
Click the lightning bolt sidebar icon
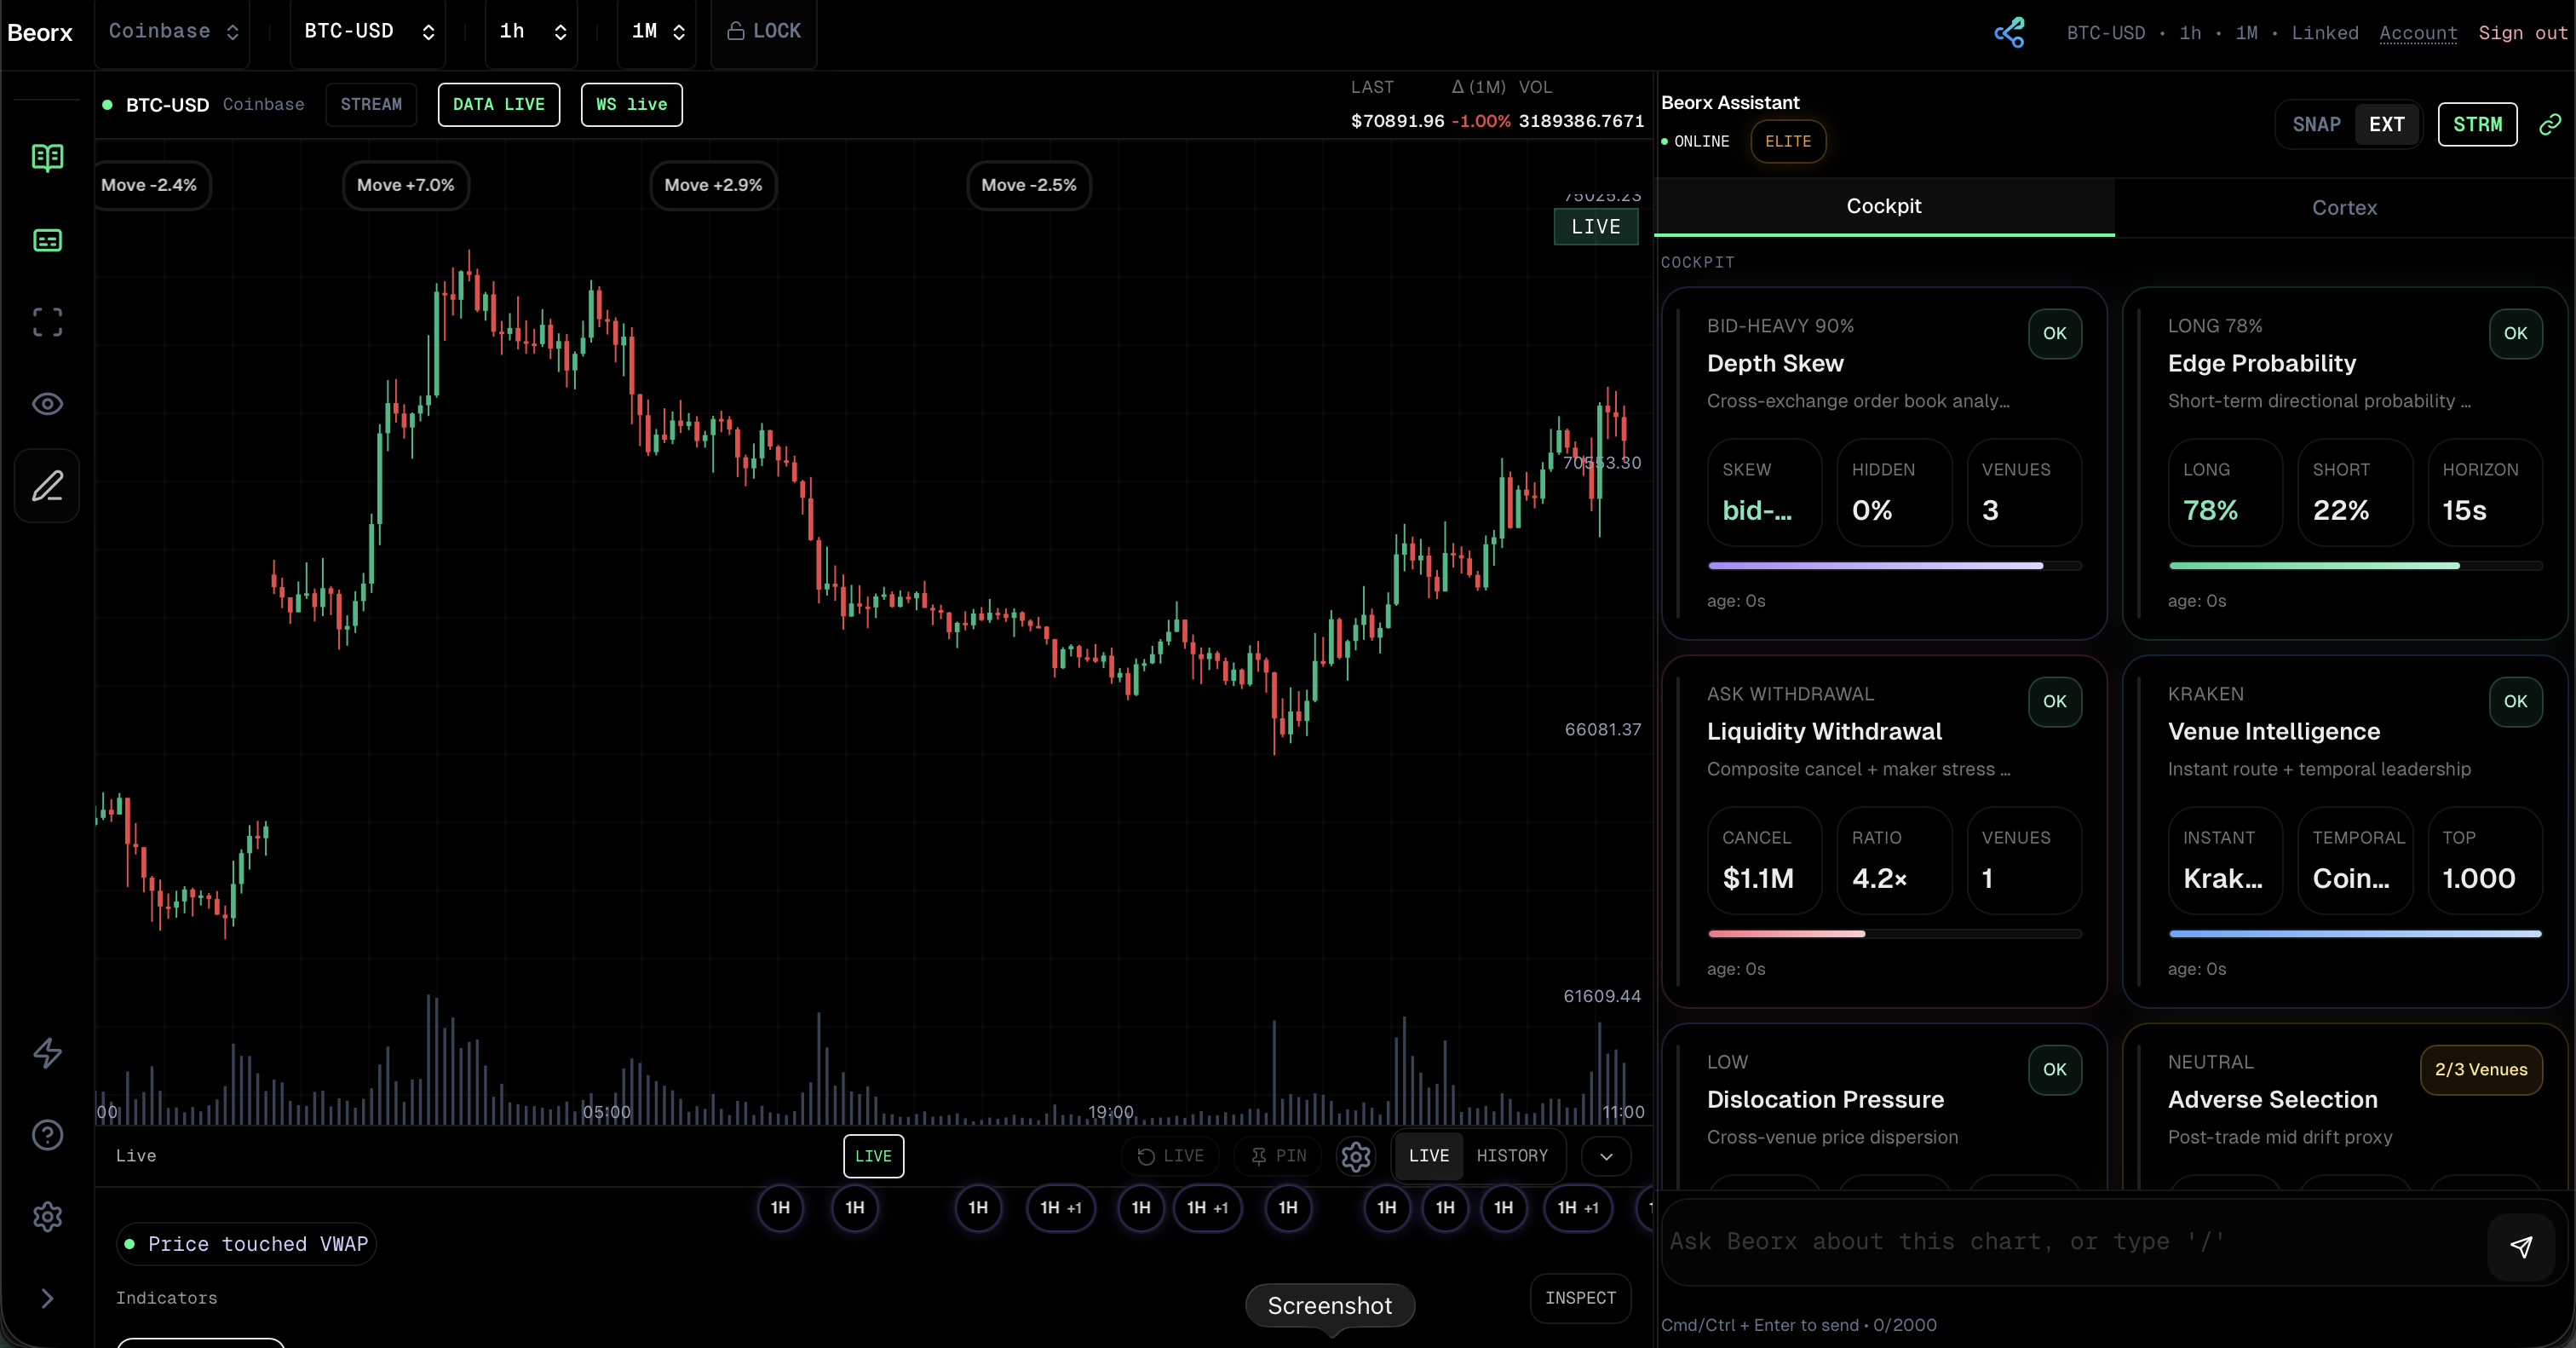tap(47, 1053)
